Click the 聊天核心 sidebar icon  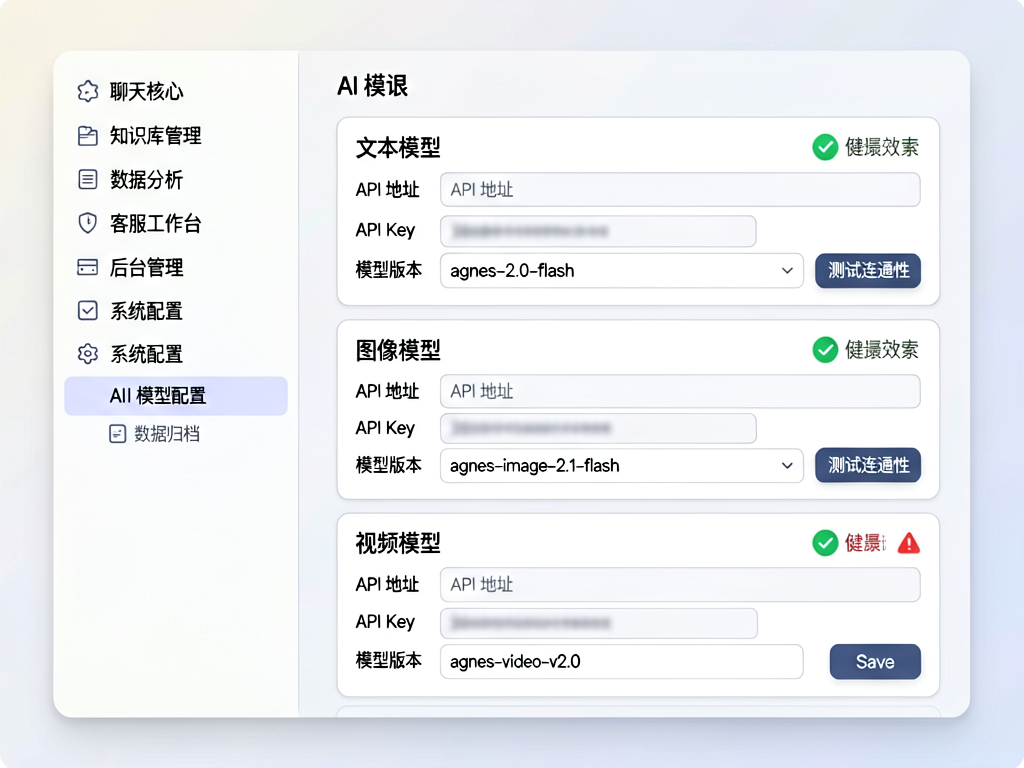pos(88,91)
